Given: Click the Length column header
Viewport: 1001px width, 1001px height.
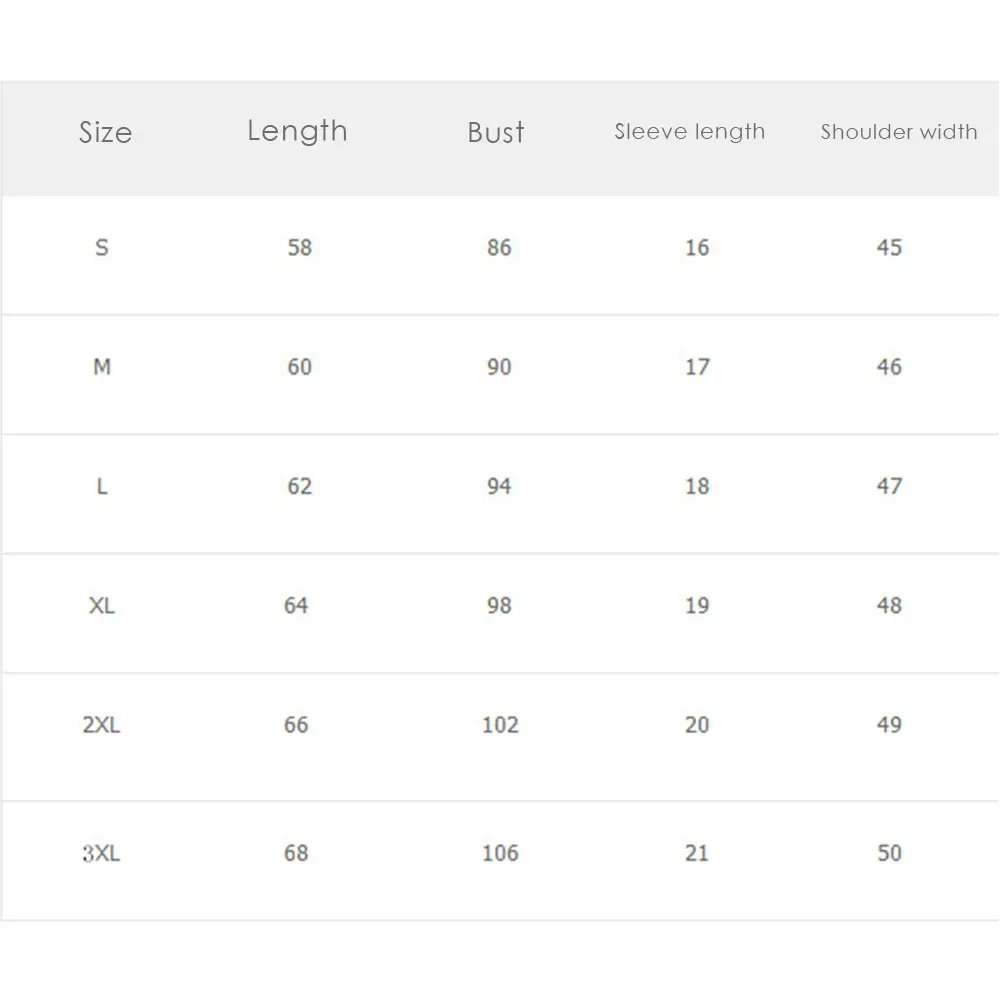Looking at the screenshot, I should [x=297, y=131].
